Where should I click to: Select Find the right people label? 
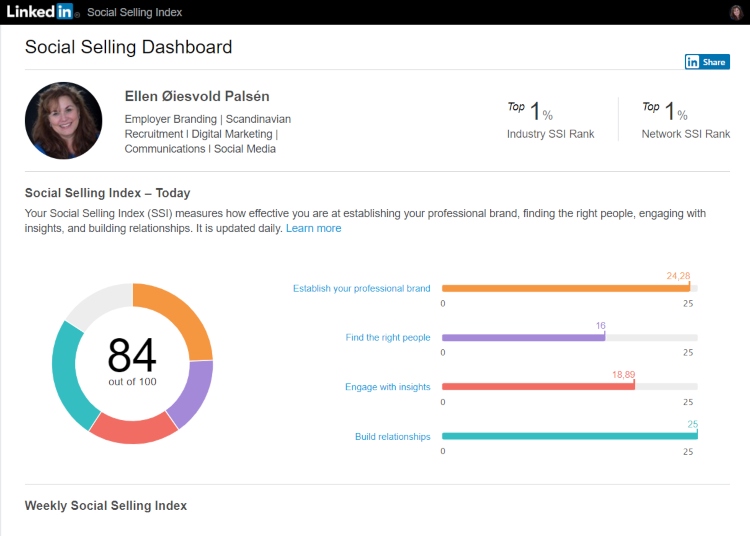[x=388, y=338]
